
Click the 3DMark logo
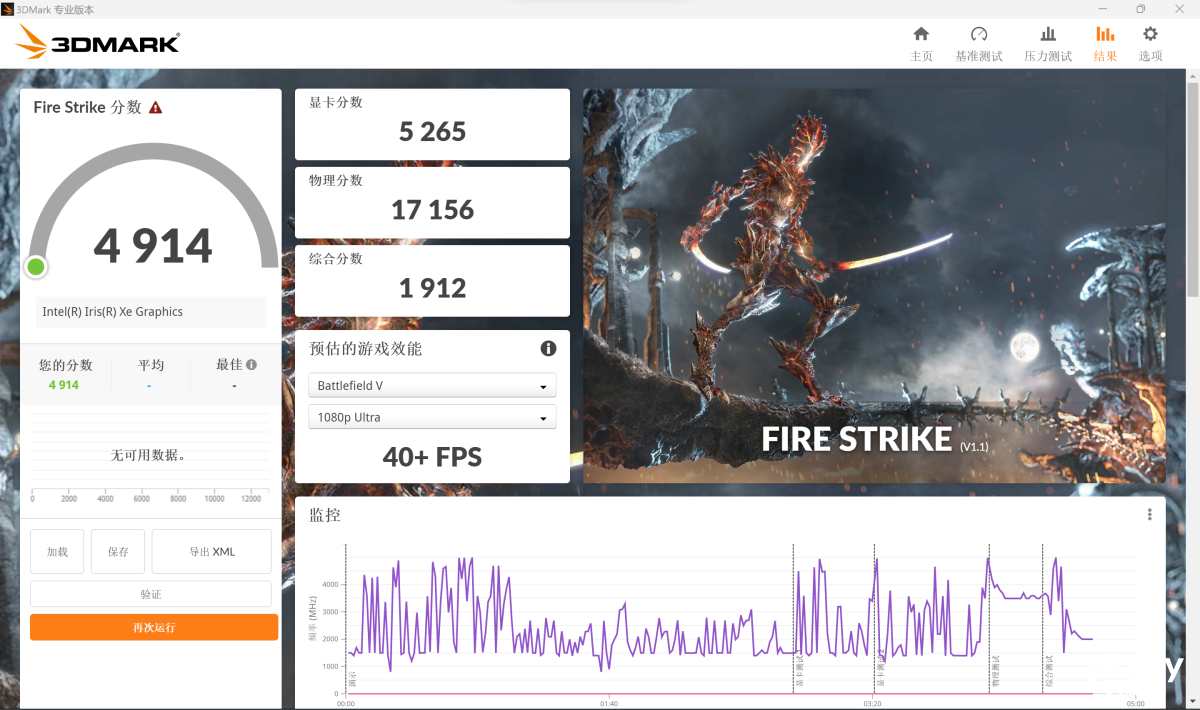(x=98, y=42)
